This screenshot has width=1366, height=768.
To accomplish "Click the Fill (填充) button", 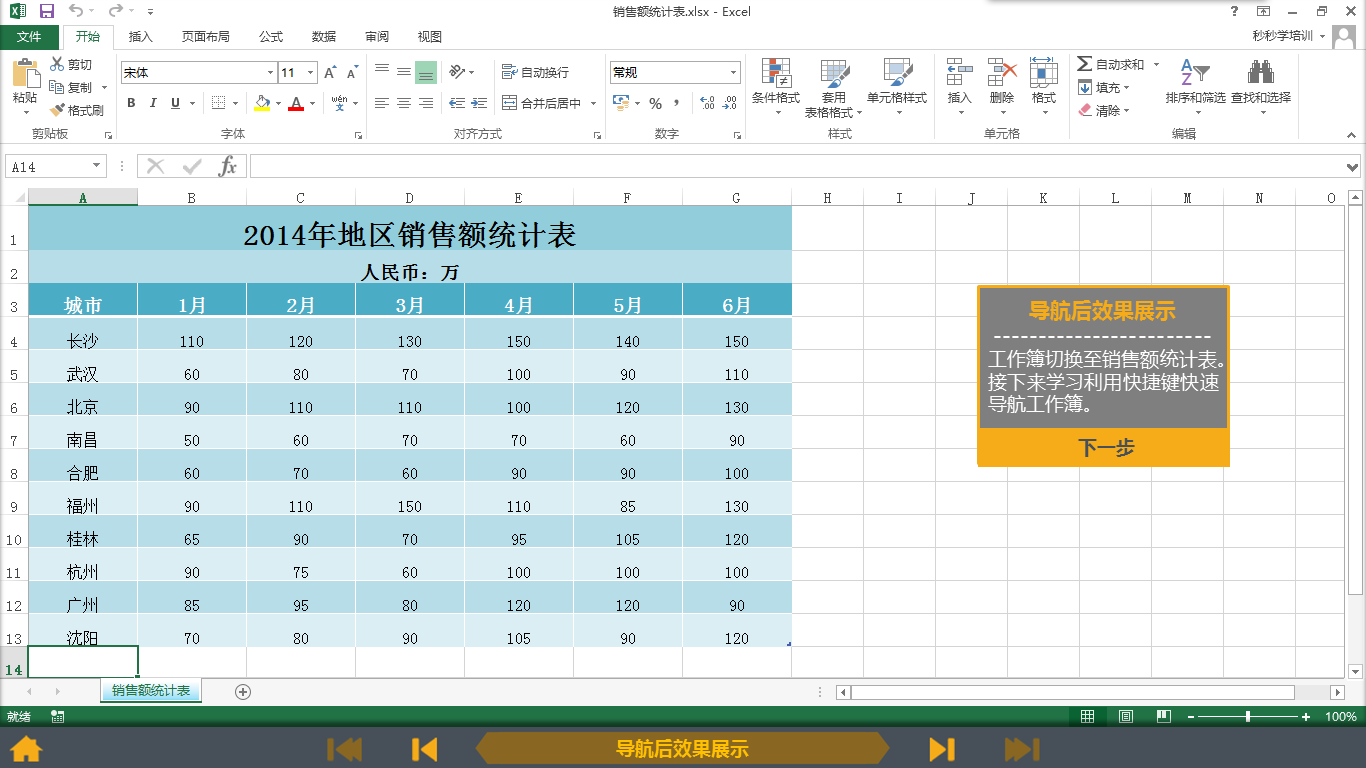I will pos(1104,88).
